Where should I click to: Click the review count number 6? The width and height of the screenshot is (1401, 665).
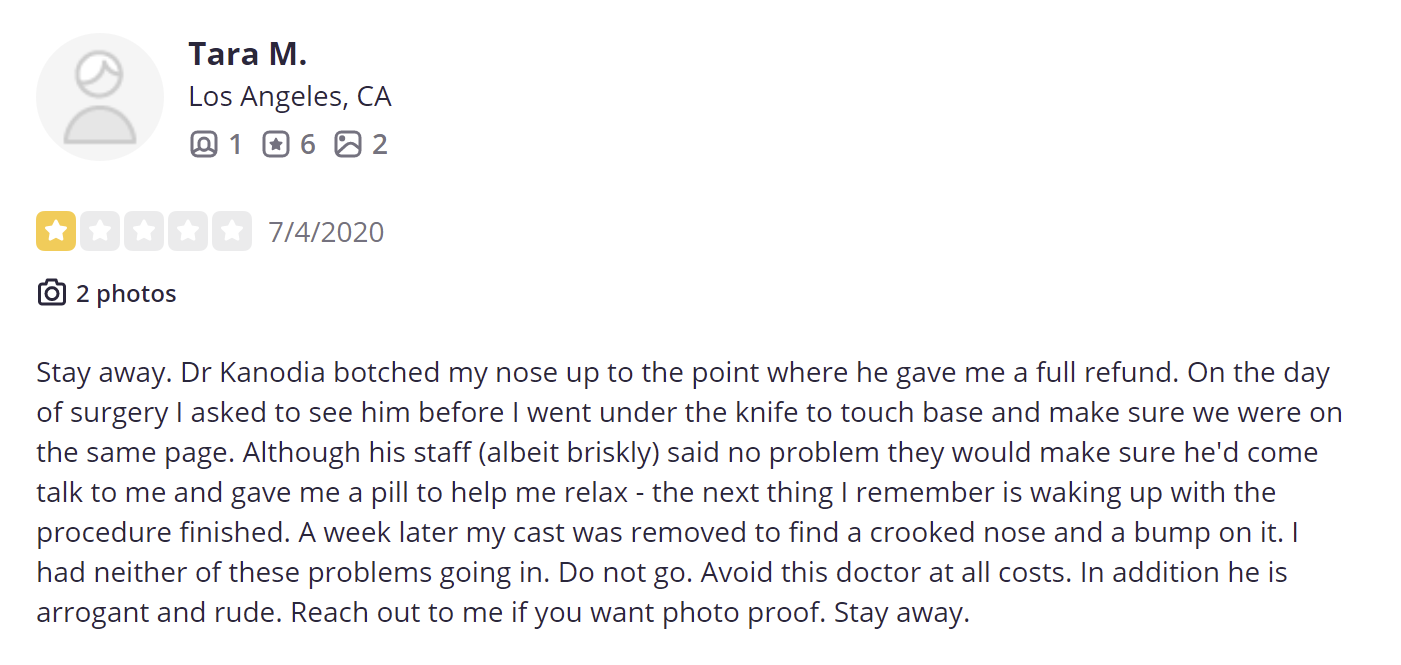pos(307,145)
